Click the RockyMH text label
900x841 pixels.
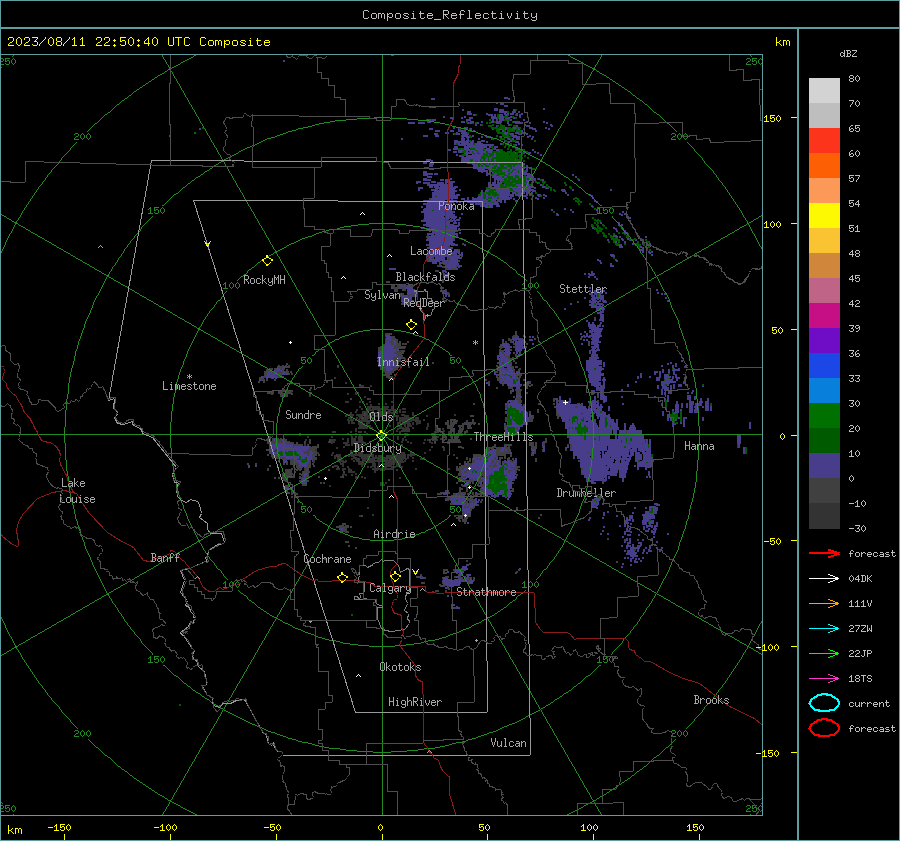pos(264,280)
